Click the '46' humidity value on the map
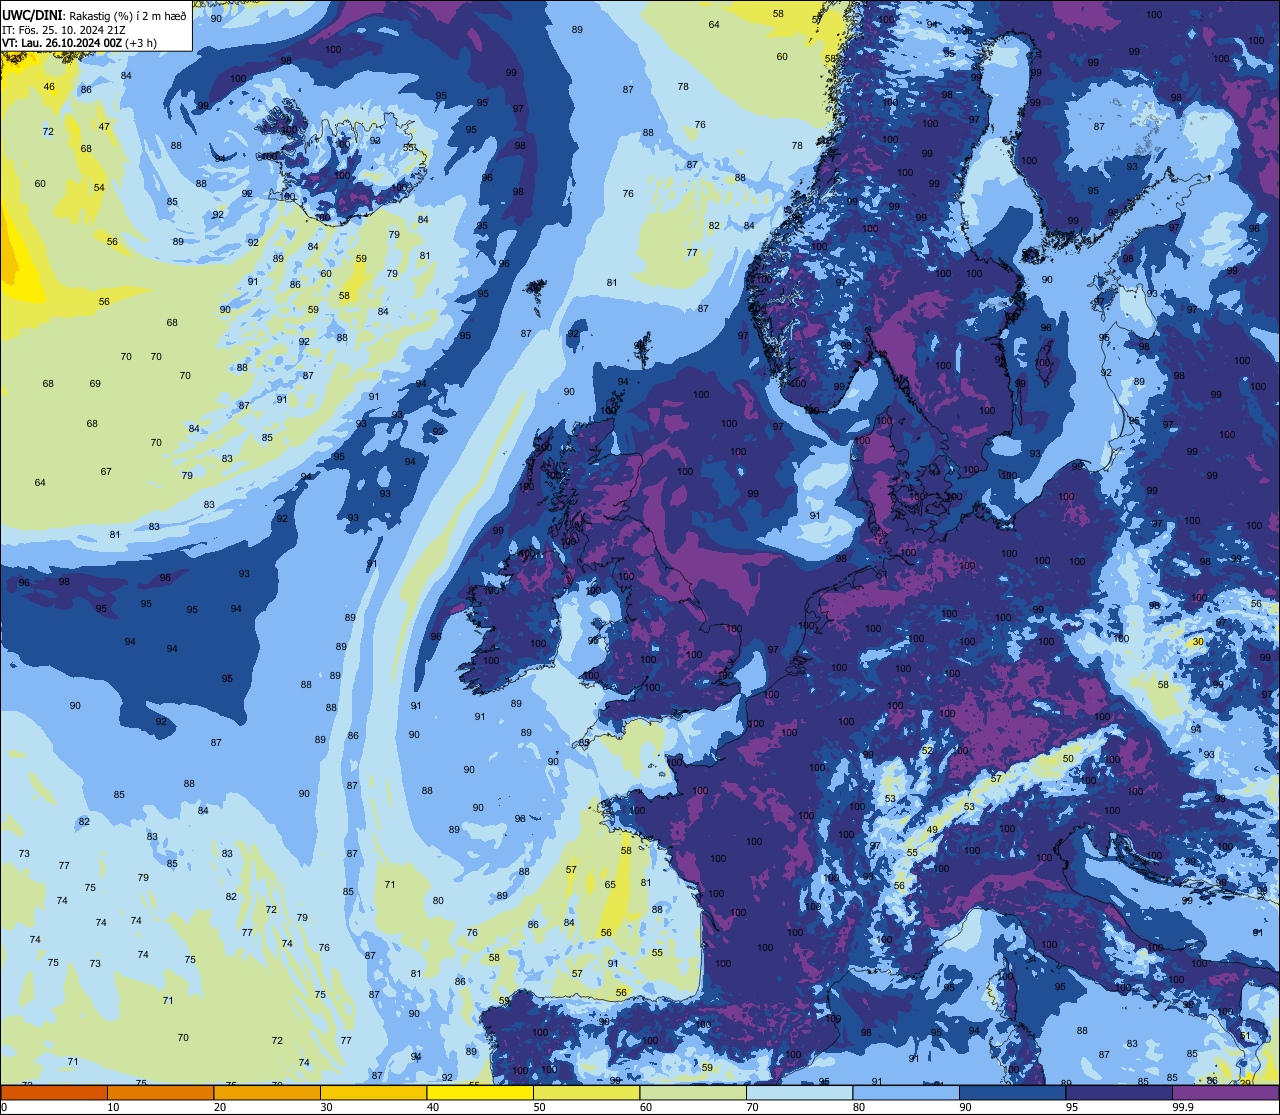 coord(49,87)
